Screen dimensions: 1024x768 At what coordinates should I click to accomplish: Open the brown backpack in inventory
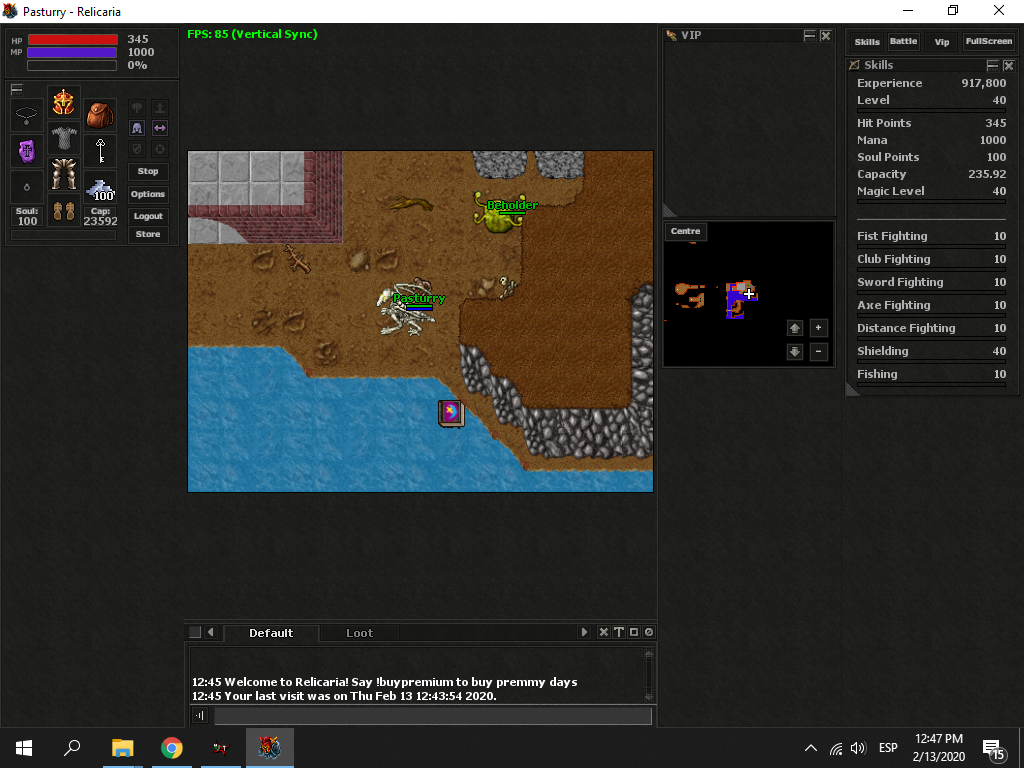[x=100, y=116]
